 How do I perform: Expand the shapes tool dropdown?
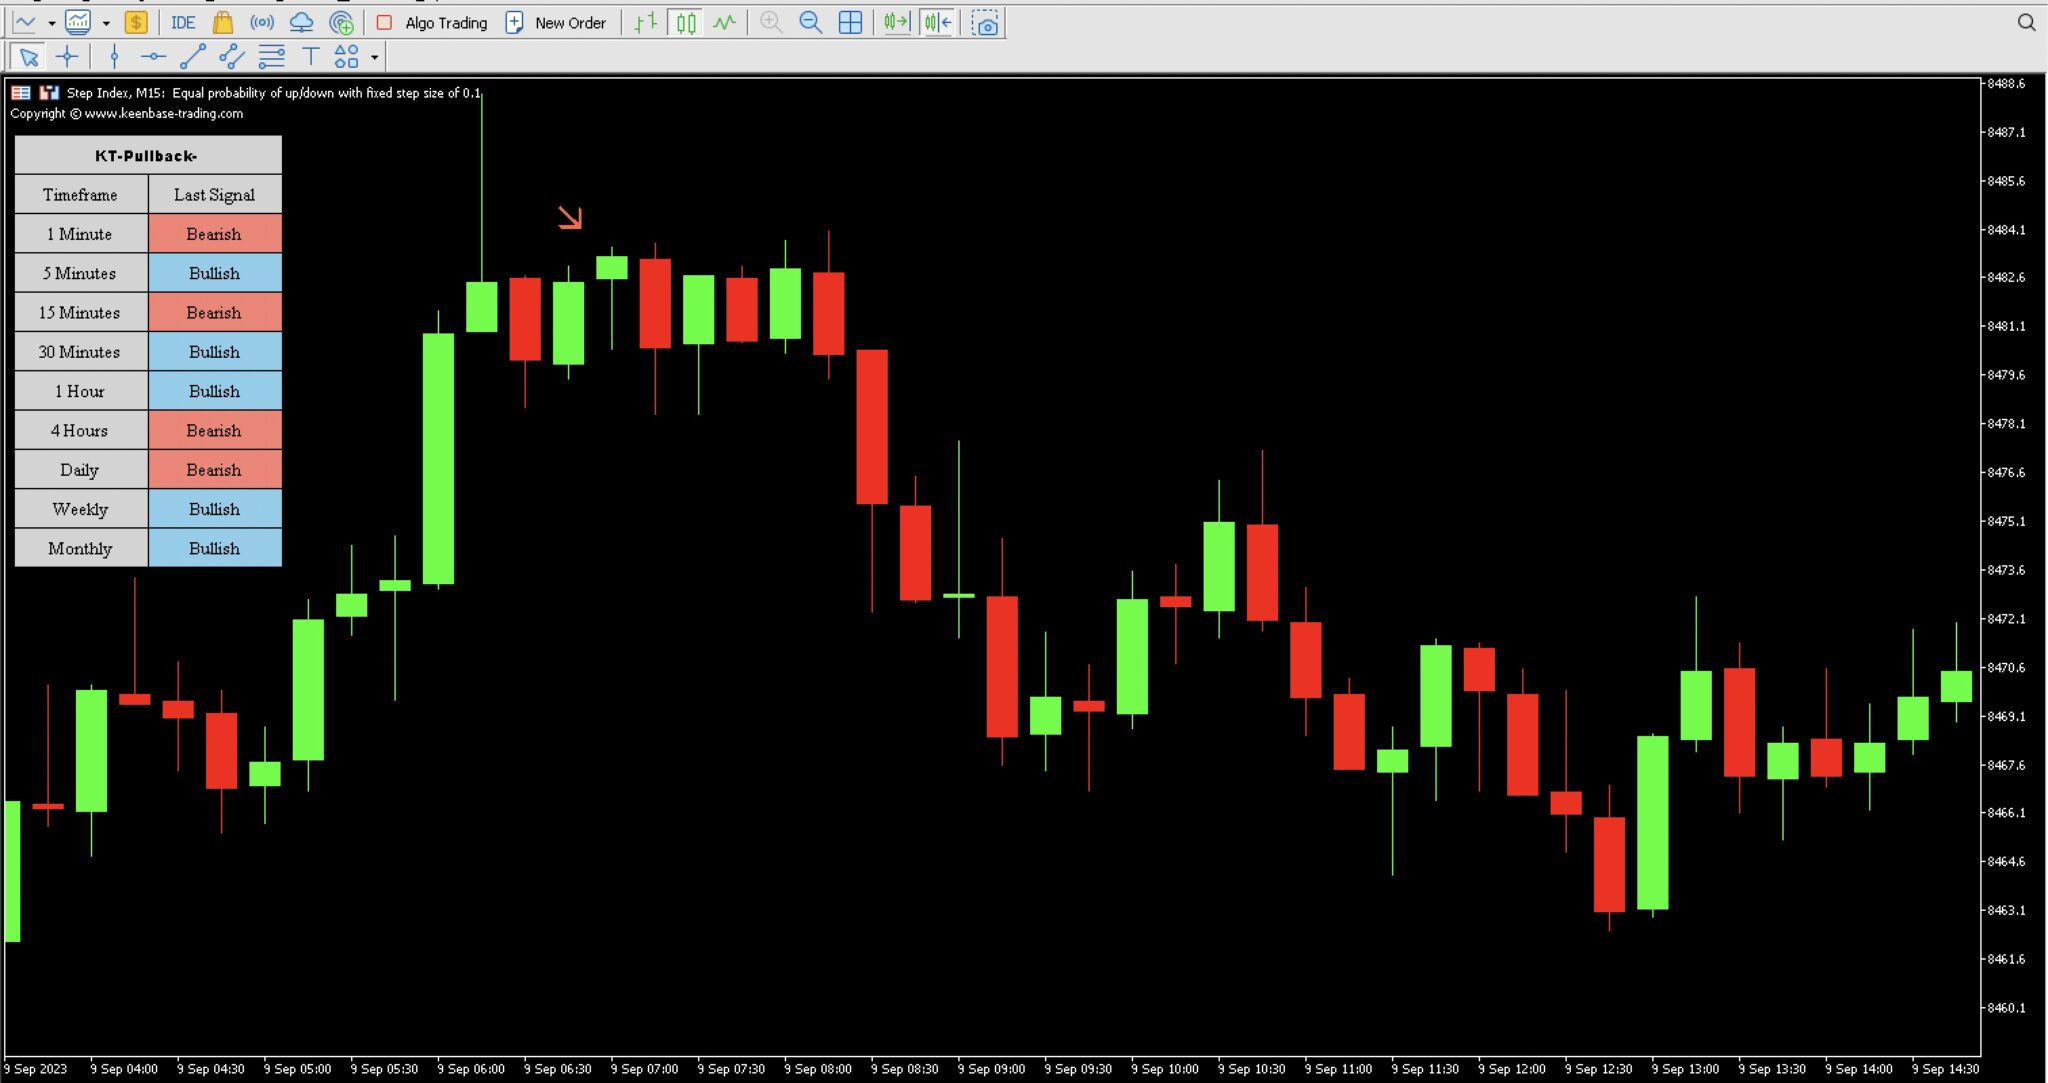coord(375,57)
